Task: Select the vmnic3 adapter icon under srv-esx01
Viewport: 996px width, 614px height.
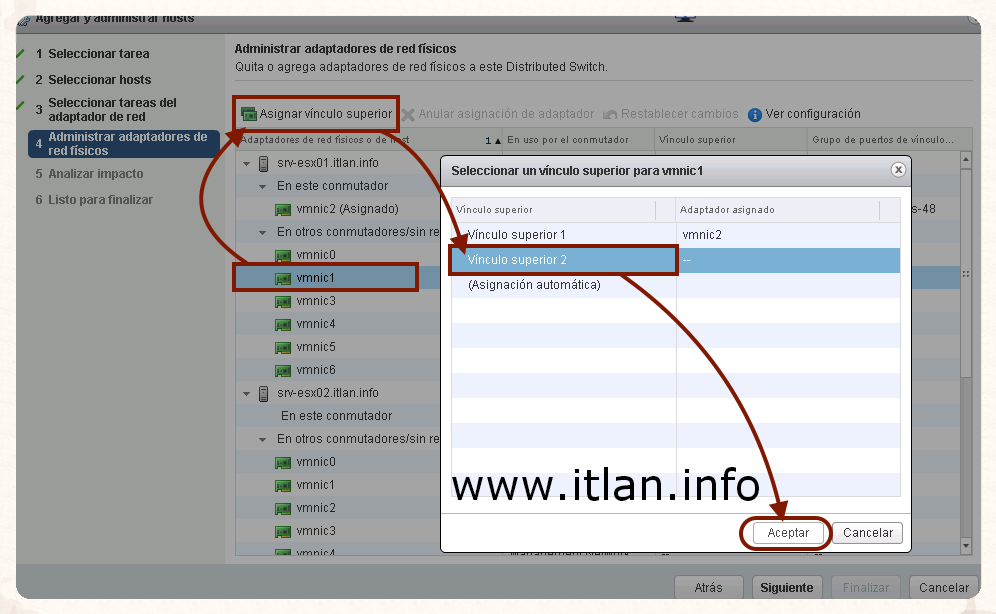Action: [284, 301]
